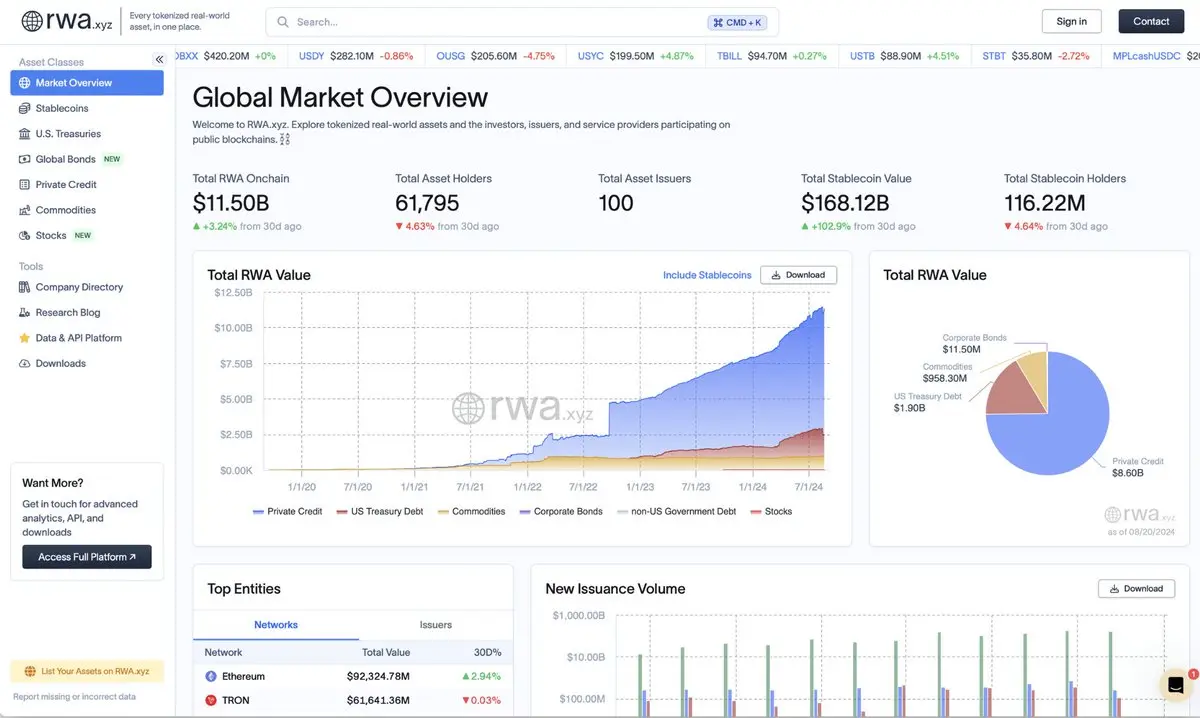Viewport: 1200px width, 718px height.
Task: Click the Sign in button
Action: [x=1071, y=21]
